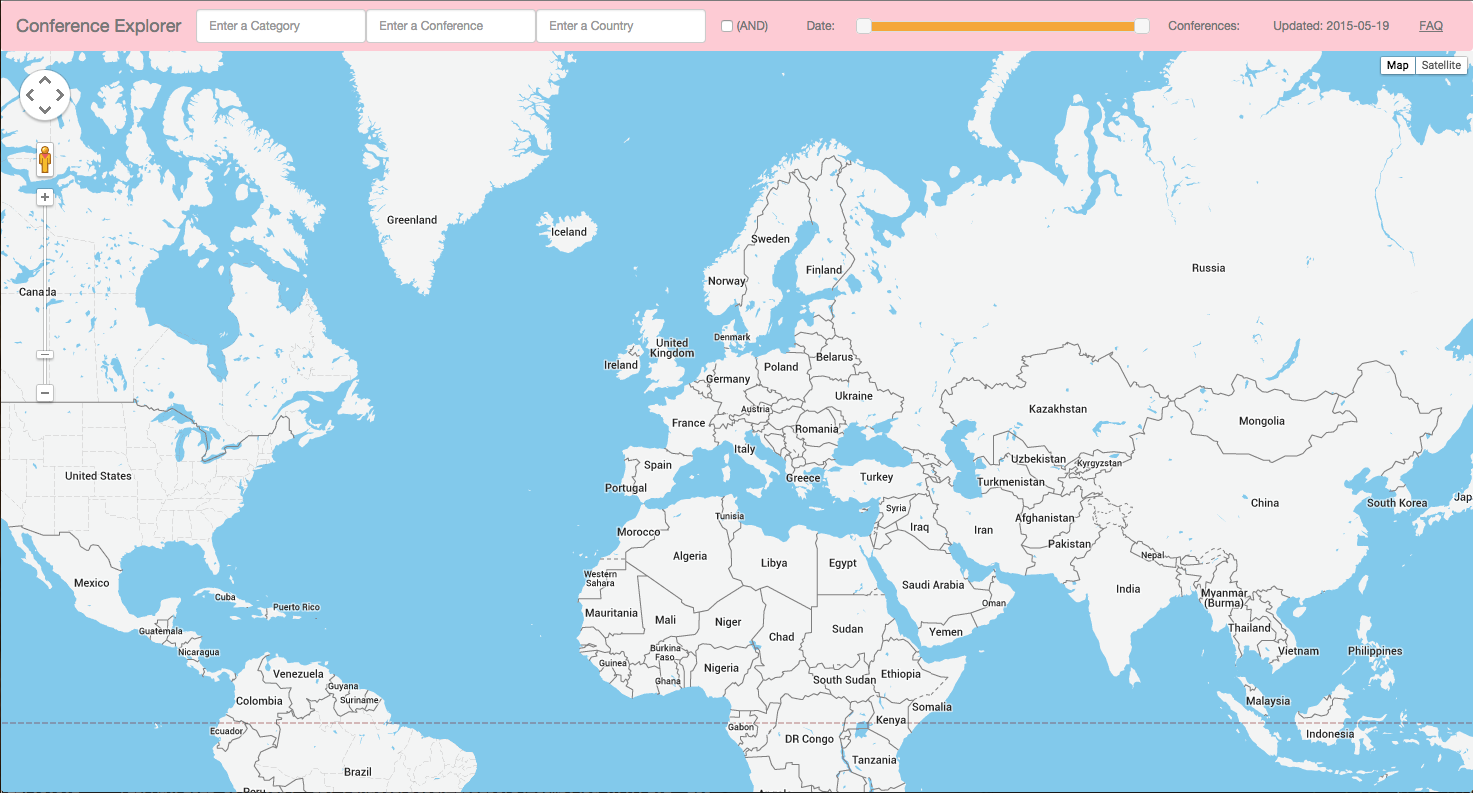Click the right handle of Date slider

click(x=1141, y=26)
